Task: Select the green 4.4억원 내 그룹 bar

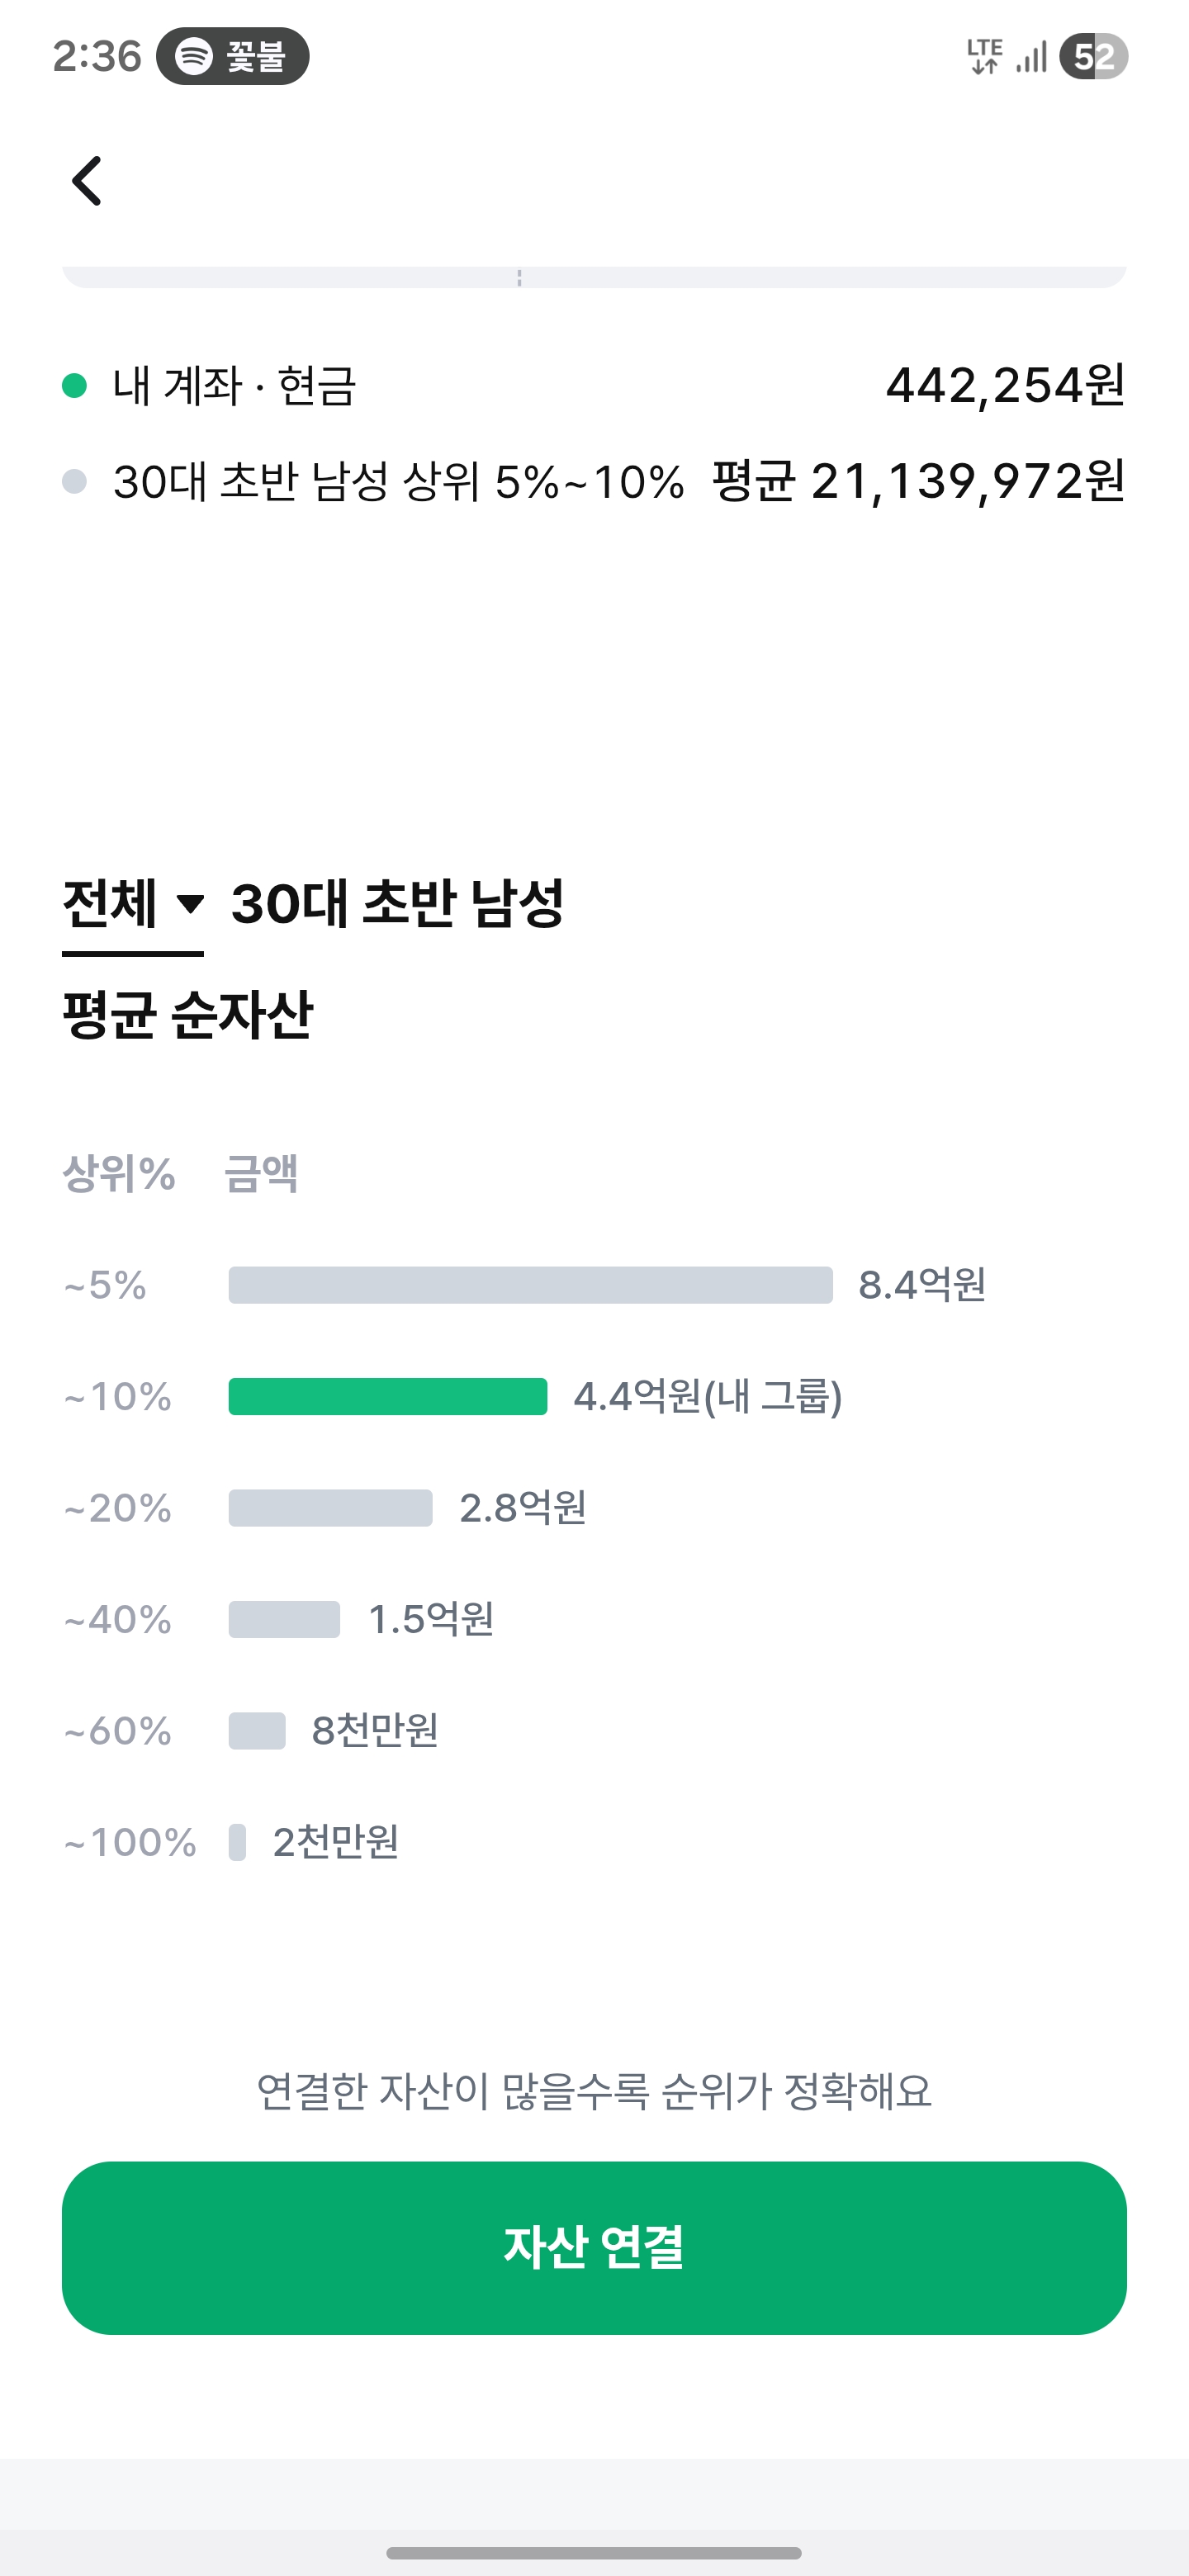Action: [x=388, y=1397]
